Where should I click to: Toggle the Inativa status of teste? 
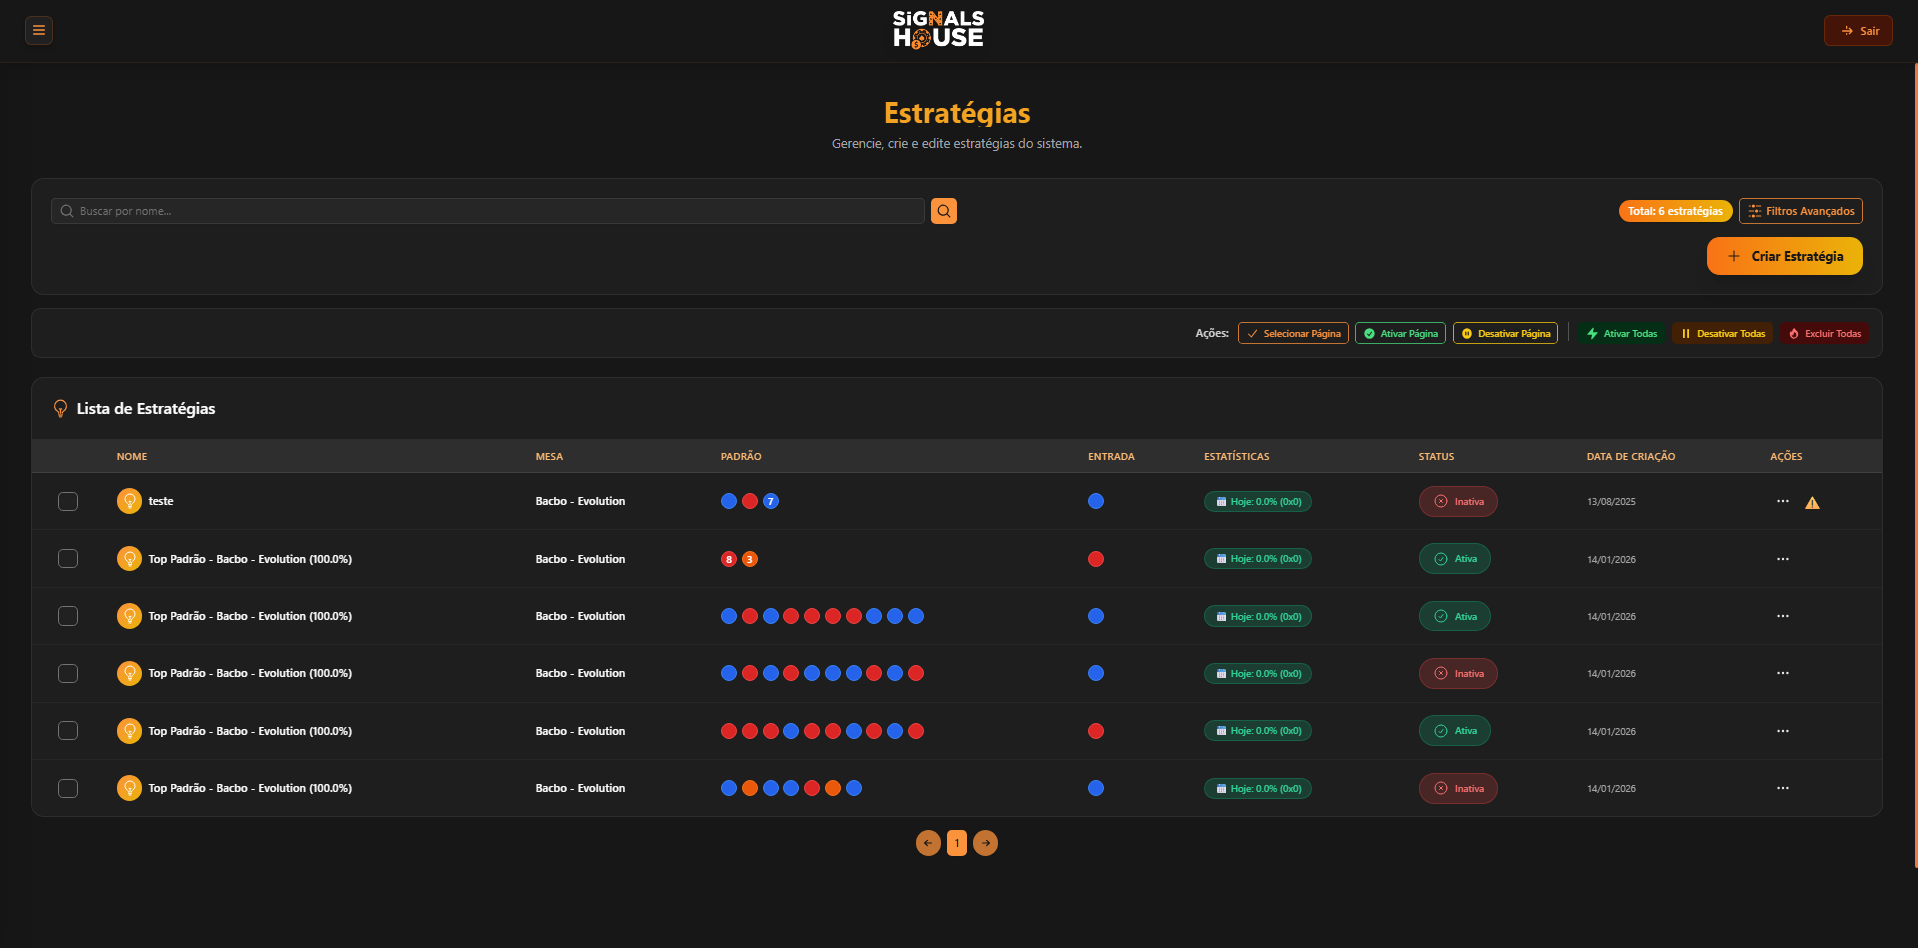pyautogui.click(x=1457, y=502)
